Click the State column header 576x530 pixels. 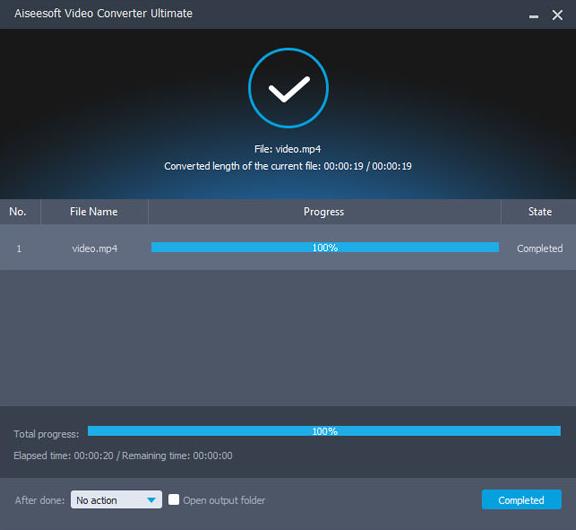pyautogui.click(x=539, y=212)
